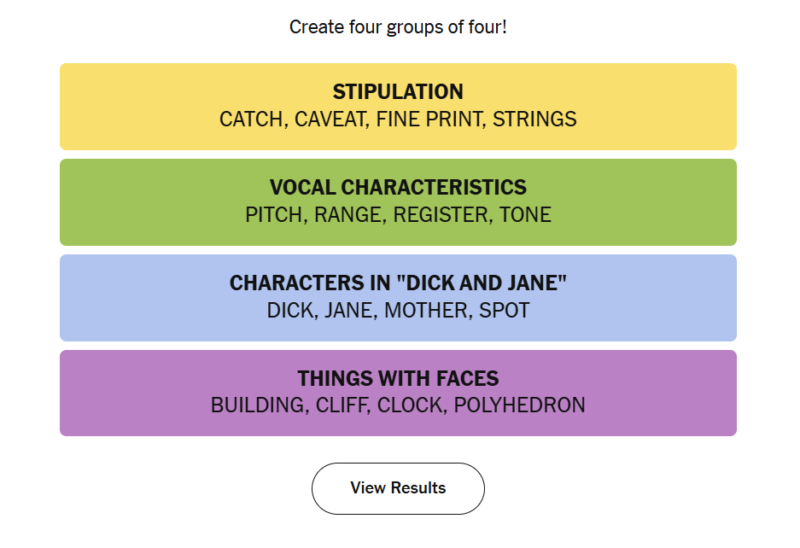Click the word TONE in green group
The height and width of the screenshot is (548, 800).
pyautogui.click(x=525, y=215)
